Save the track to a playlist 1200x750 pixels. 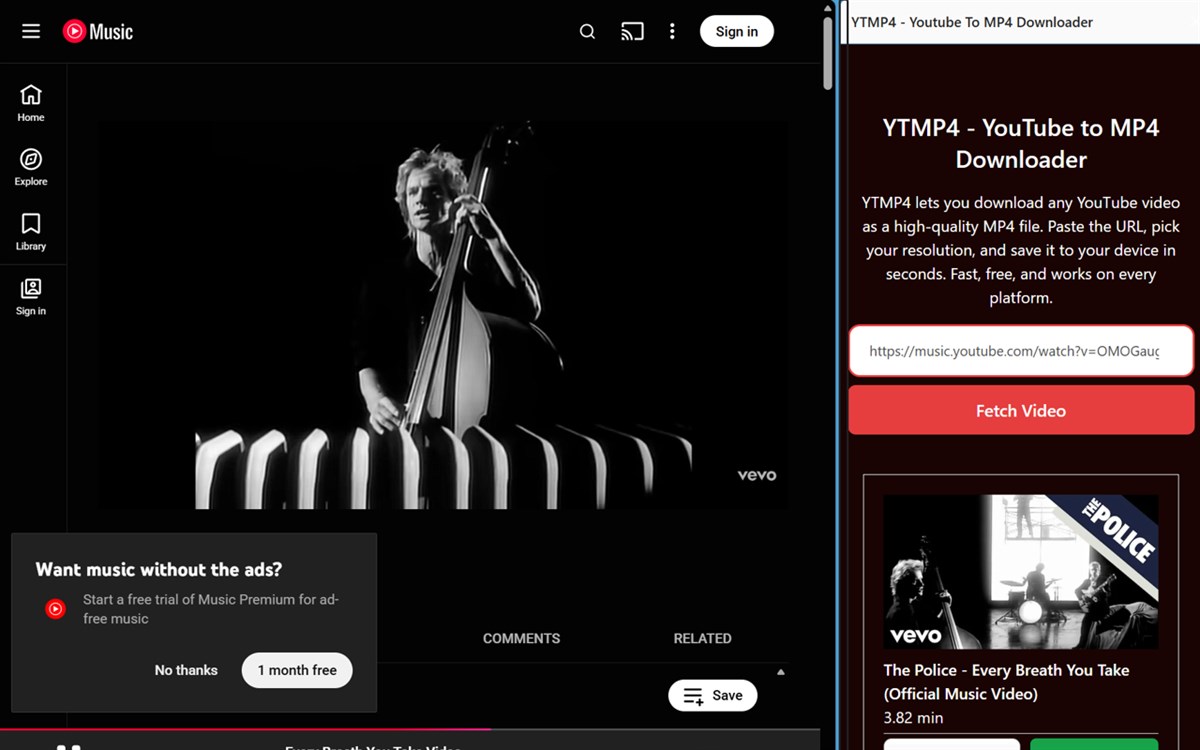(x=713, y=695)
